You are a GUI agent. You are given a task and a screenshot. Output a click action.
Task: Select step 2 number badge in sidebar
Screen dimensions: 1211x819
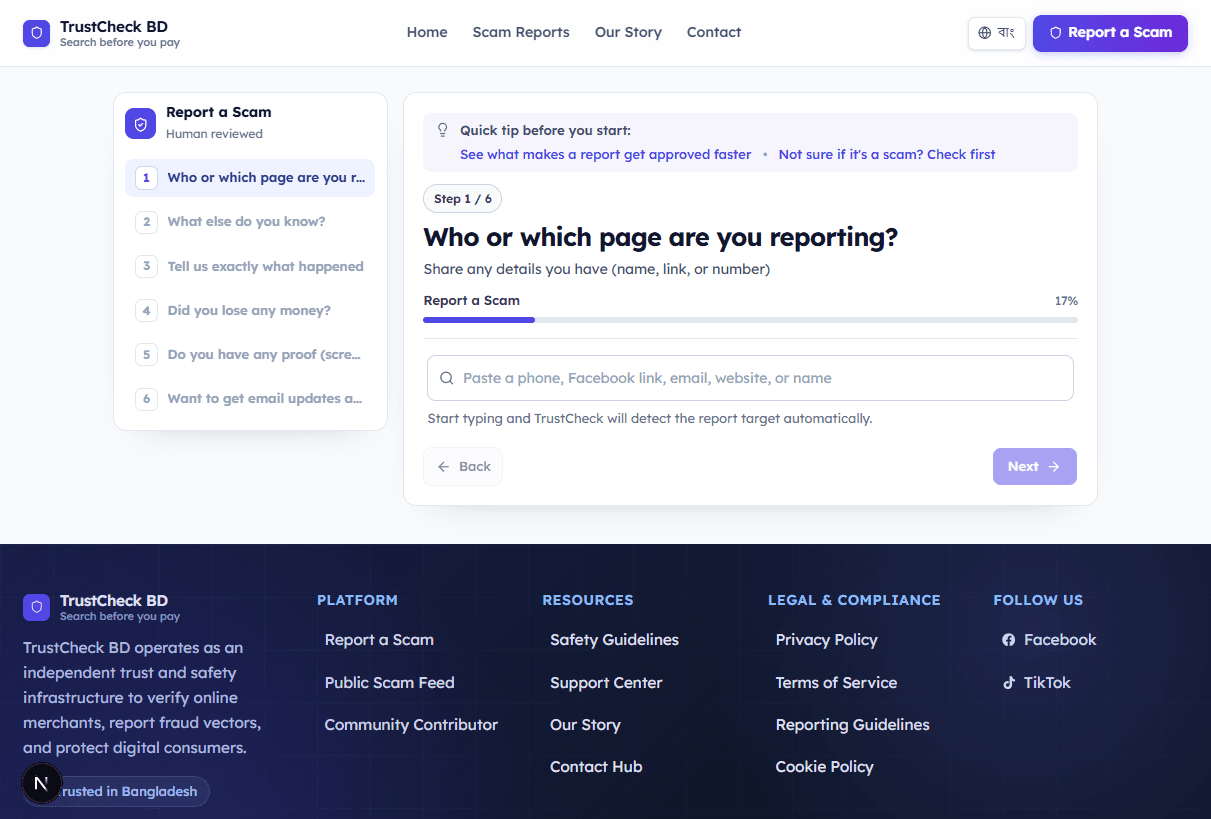coord(146,222)
